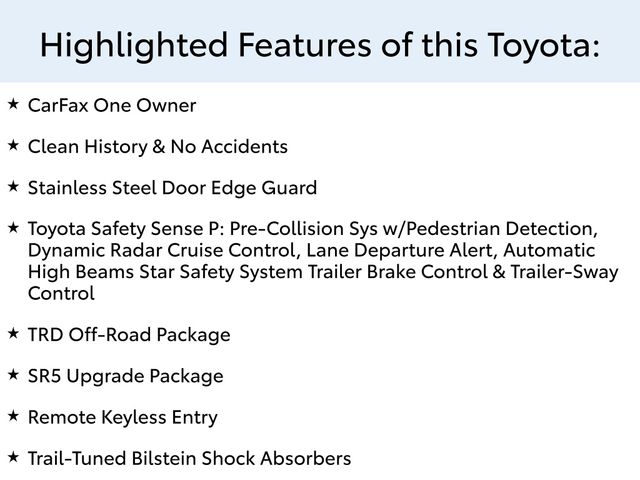Click the Highlighted Features of this Toyota heading
Image resolution: width=640 pixels, height=480 pixels.
pyautogui.click(x=320, y=44)
